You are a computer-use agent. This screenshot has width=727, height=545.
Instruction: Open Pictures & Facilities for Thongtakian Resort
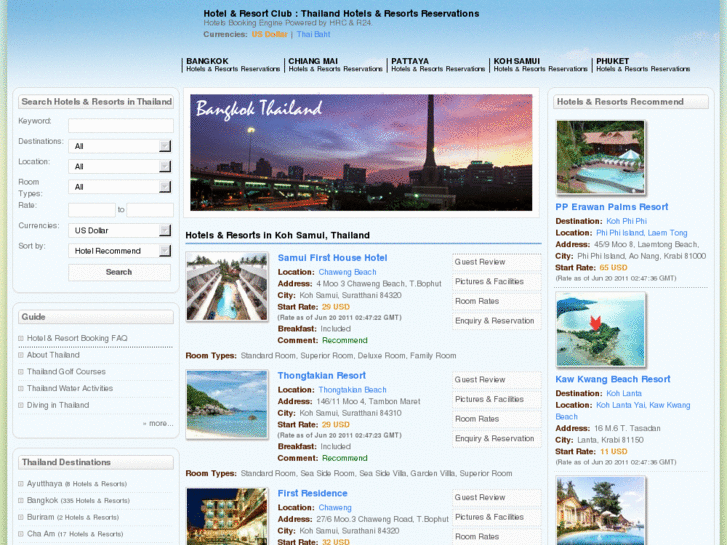pyautogui.click(x=497, y=399)
